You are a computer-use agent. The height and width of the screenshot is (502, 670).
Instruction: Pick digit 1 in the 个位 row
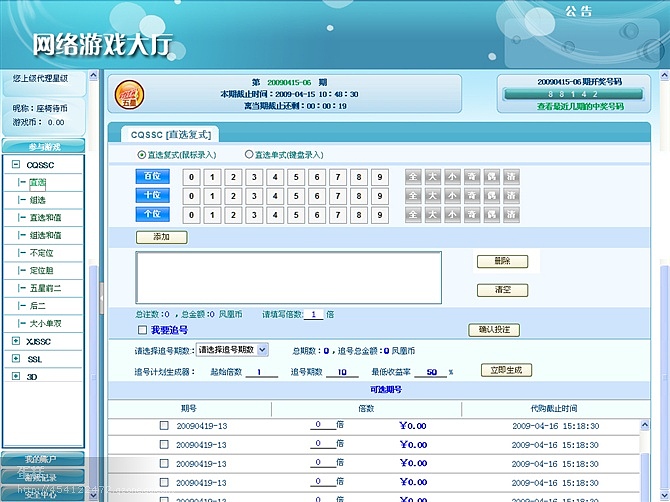pos(212,215)
